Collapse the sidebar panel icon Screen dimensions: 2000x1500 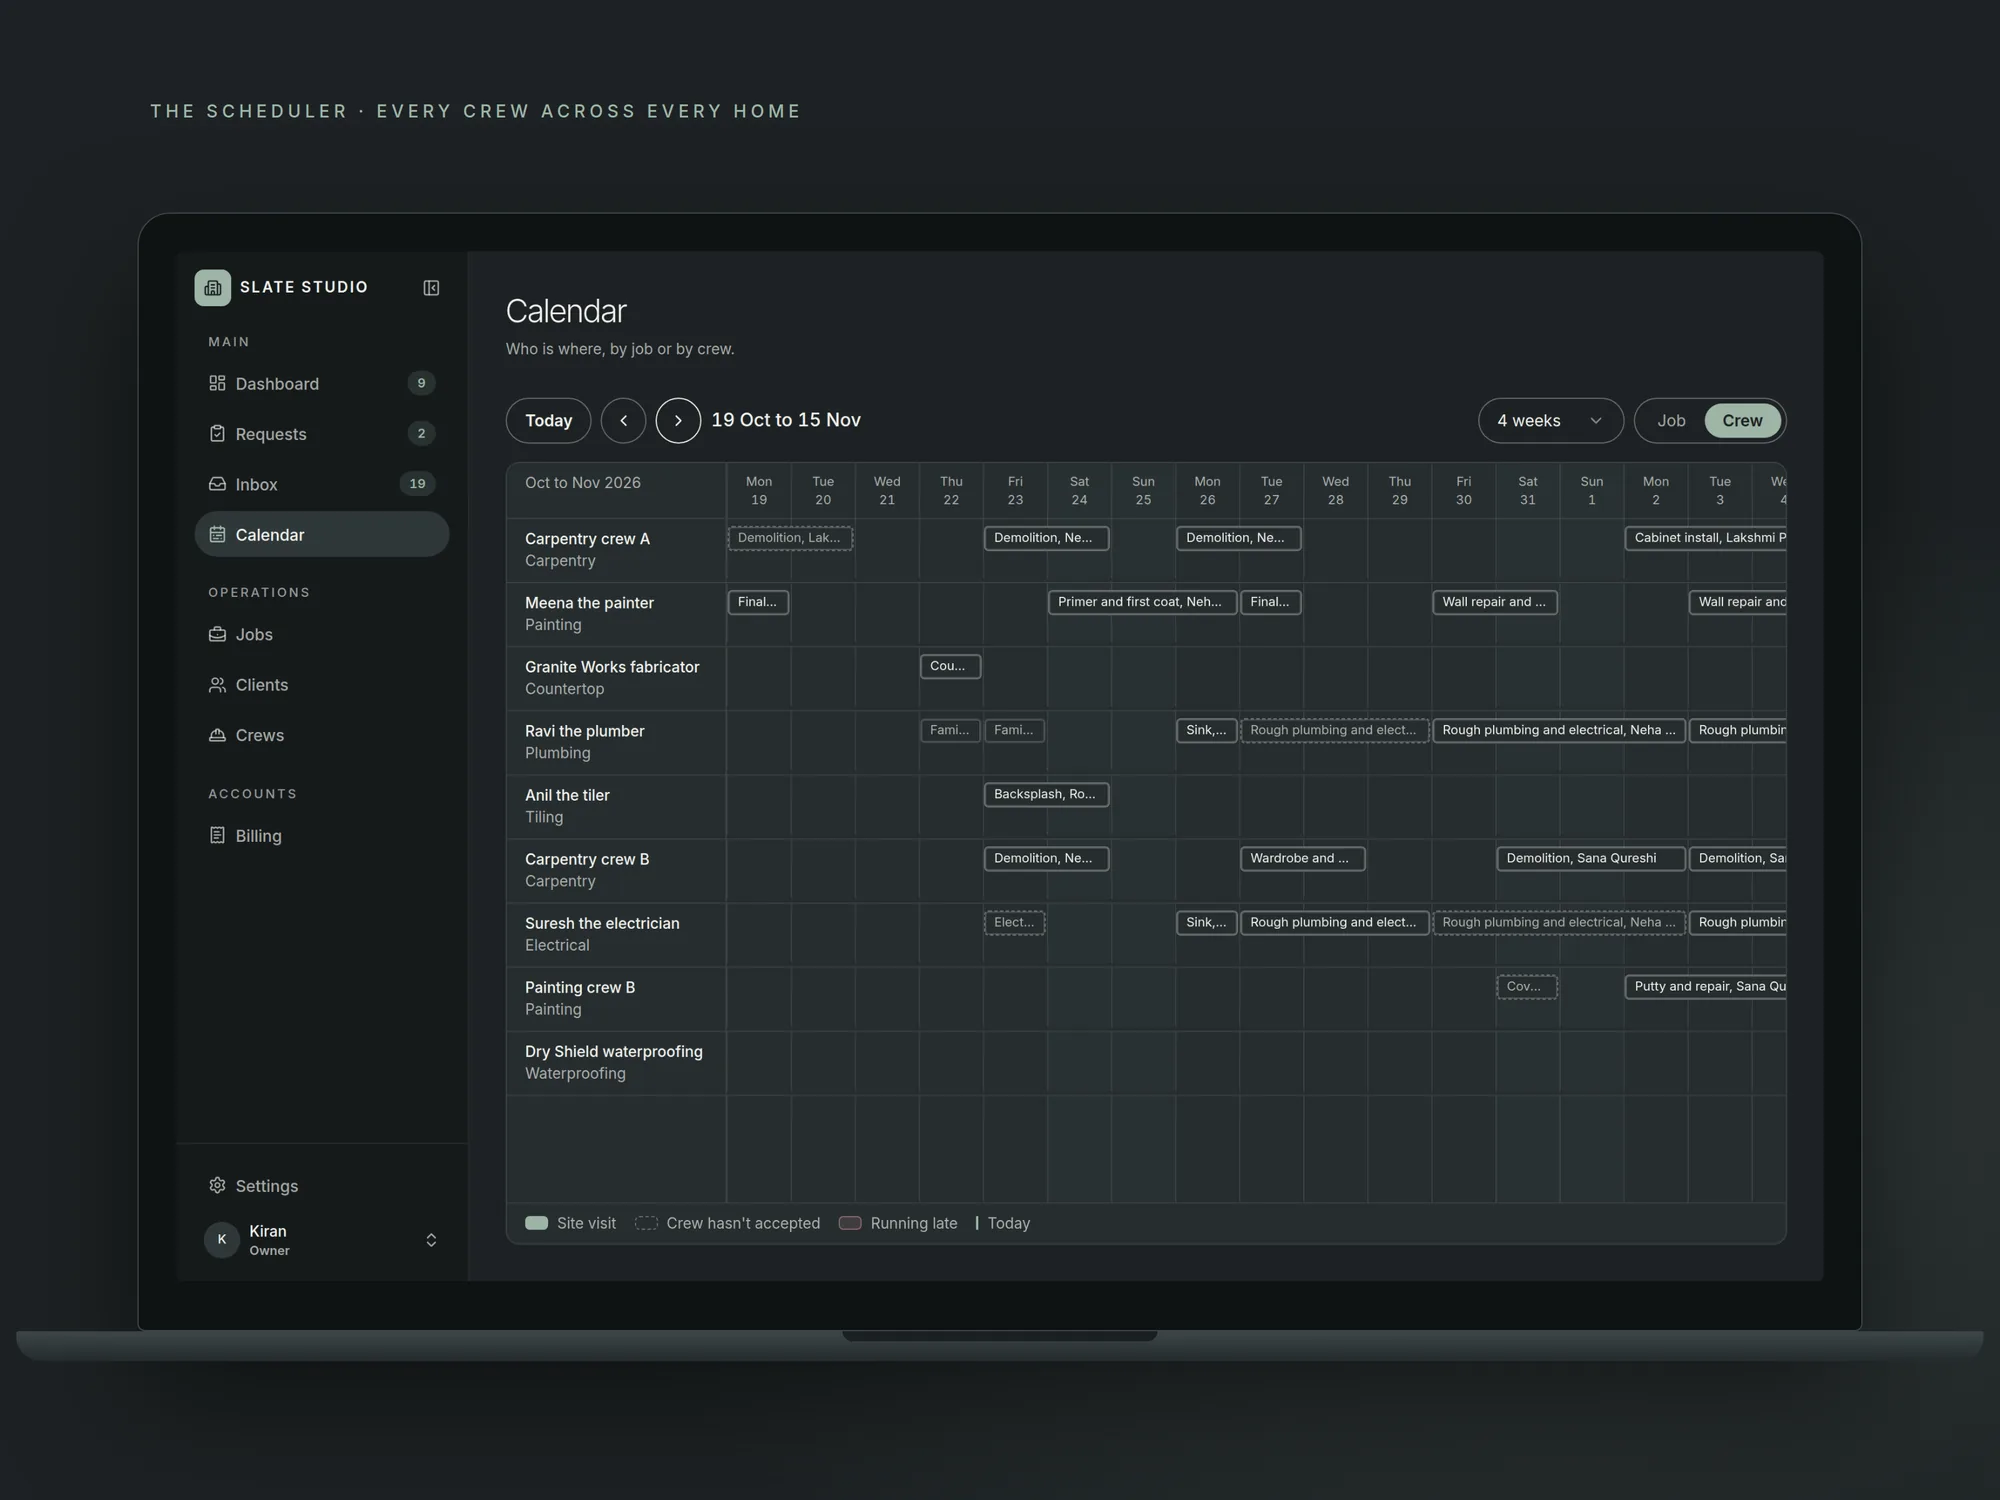431,288
